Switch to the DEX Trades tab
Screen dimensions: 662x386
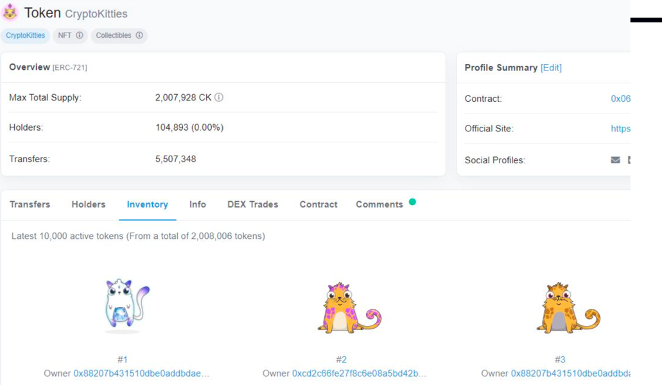point(253,204)
